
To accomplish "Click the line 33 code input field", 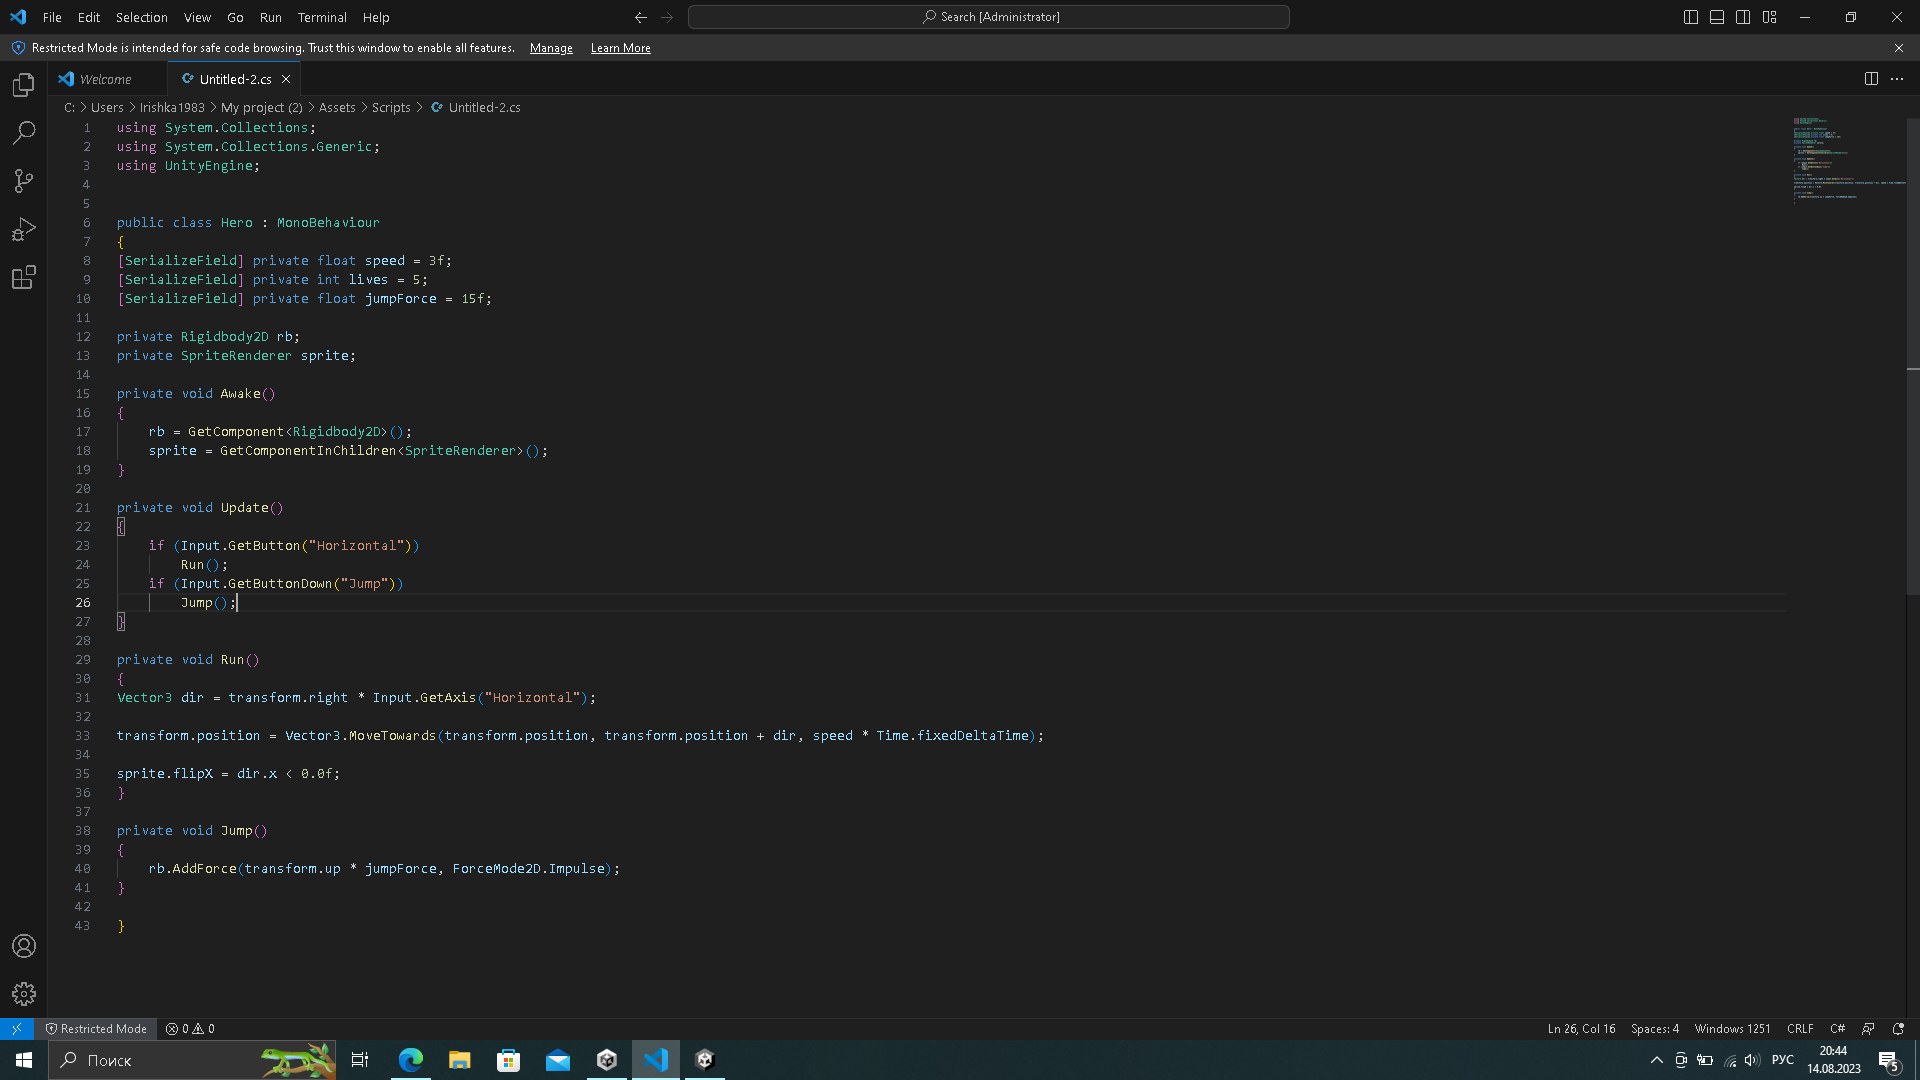I will [580, 735].
